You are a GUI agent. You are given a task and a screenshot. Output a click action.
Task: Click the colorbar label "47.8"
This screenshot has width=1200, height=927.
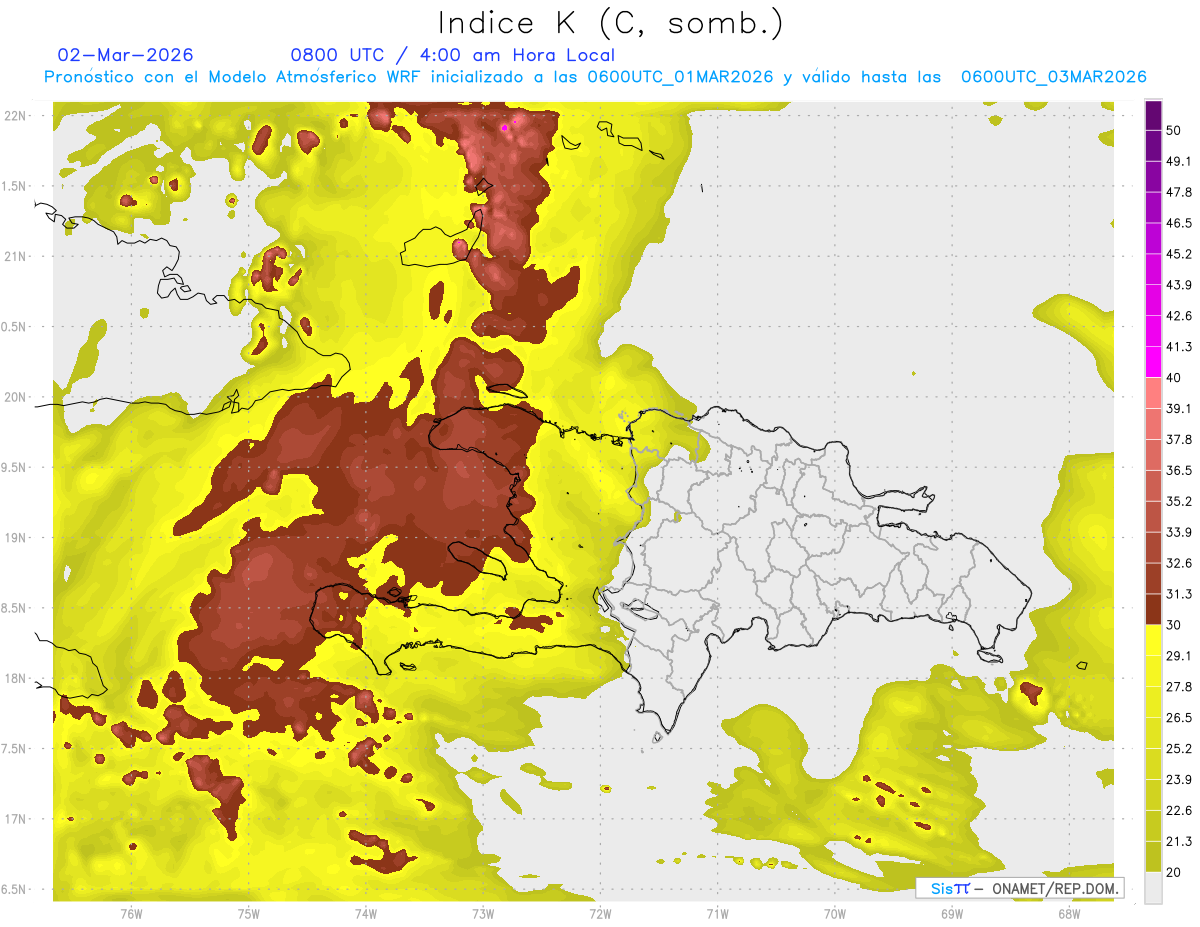[1179, 193]
